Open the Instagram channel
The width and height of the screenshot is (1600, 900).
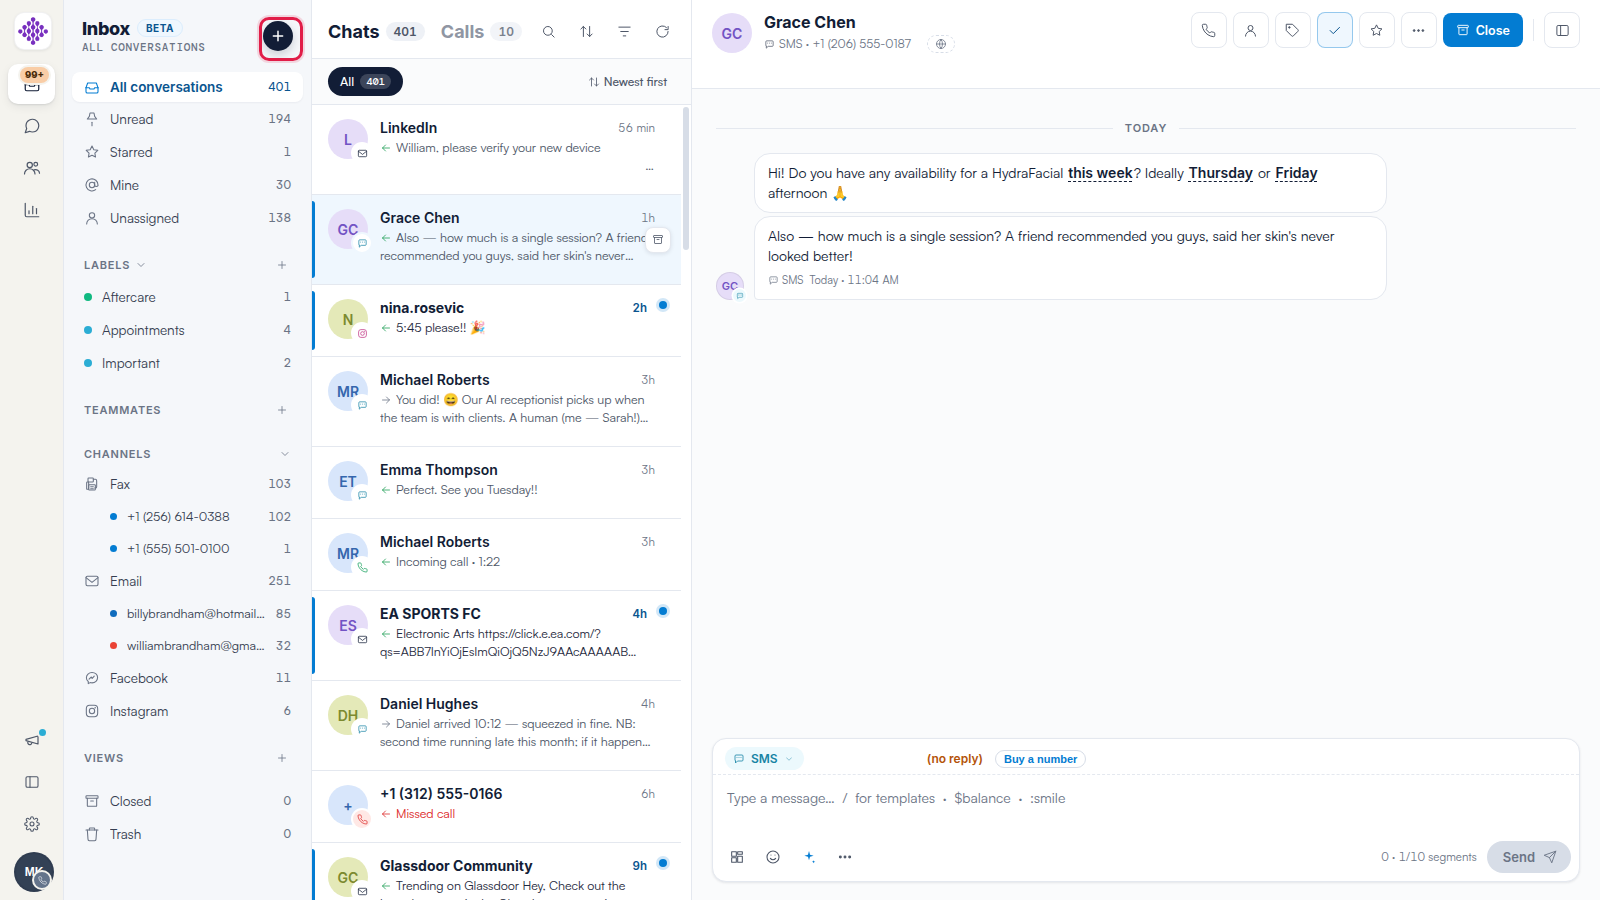pyautogui.click(x=187, y=711)
